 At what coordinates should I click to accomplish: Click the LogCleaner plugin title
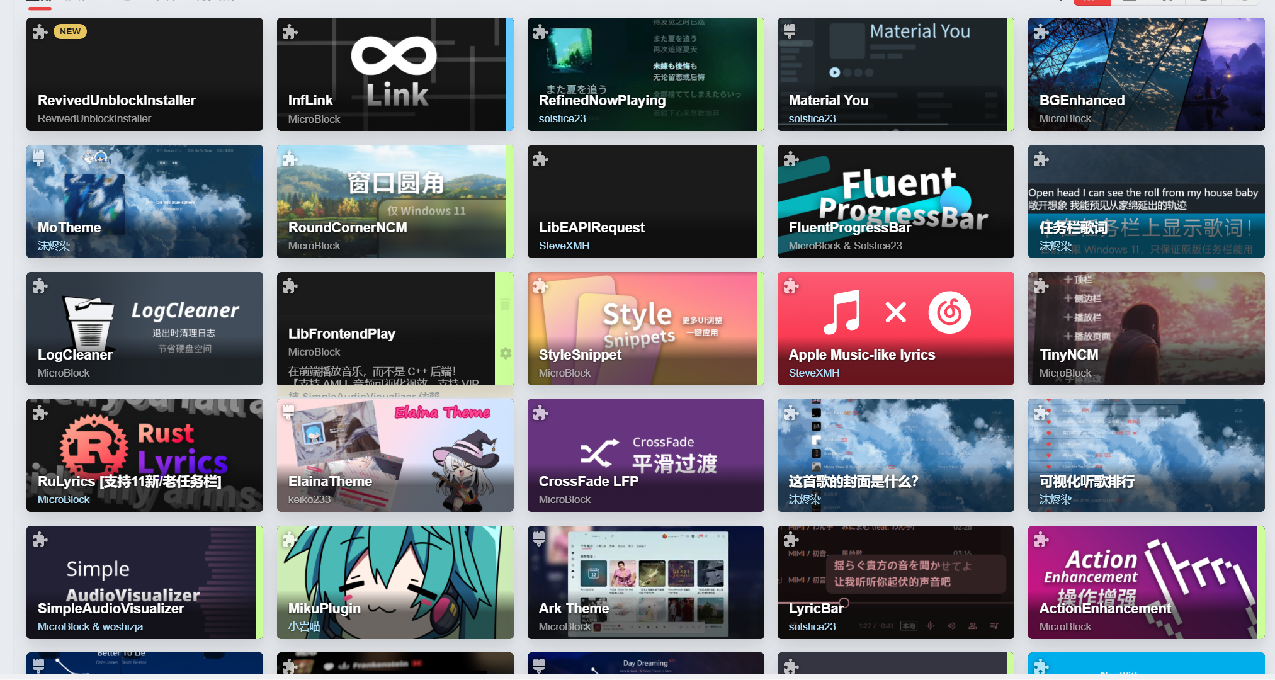[x=75, y=355]
